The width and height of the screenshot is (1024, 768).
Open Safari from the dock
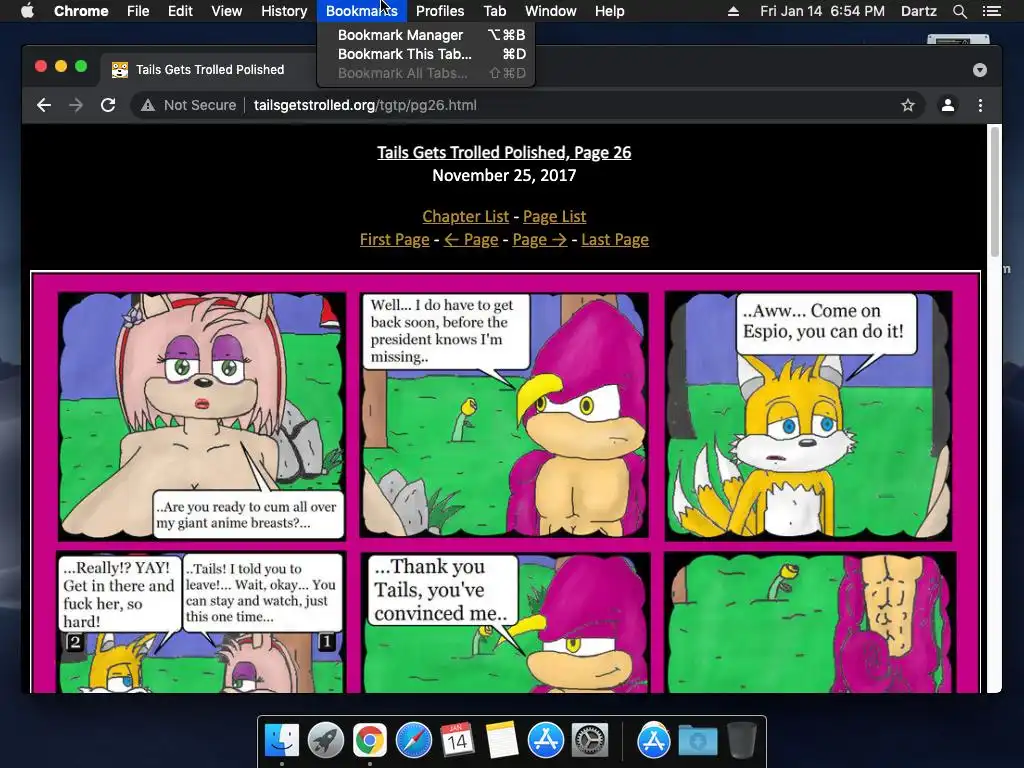413,740
